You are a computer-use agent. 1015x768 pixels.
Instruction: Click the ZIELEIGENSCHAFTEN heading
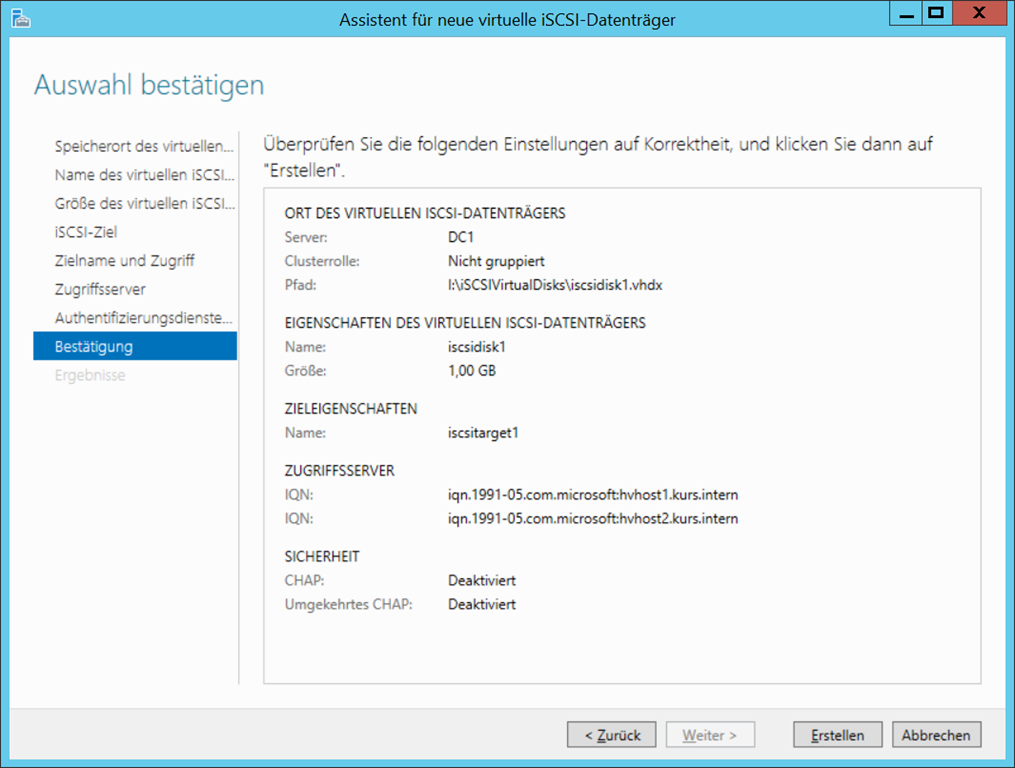click(x=351, y=409)
